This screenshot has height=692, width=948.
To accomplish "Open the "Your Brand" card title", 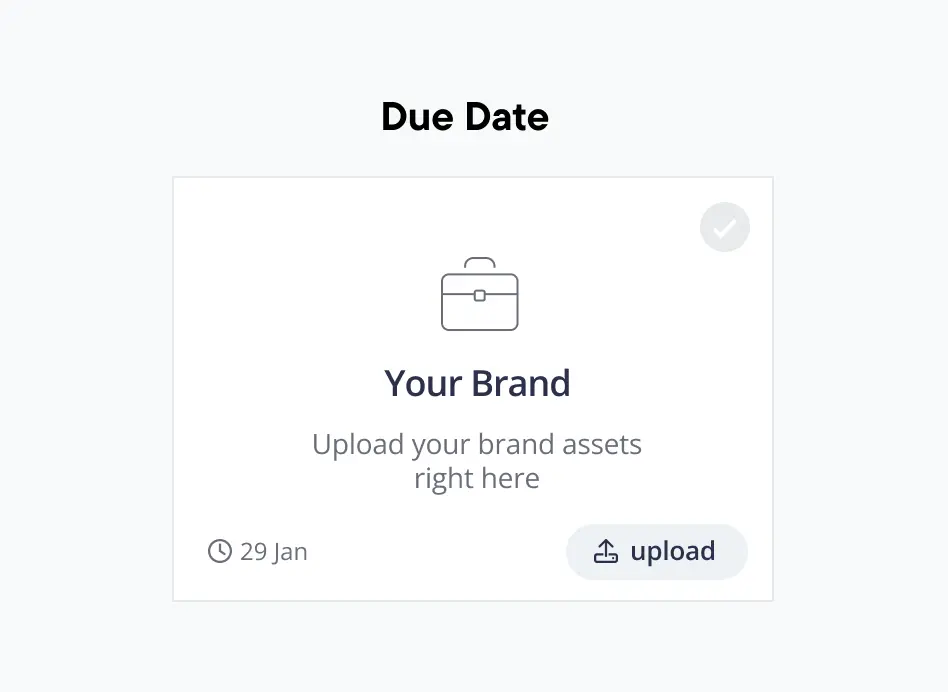I will (477, 384).
